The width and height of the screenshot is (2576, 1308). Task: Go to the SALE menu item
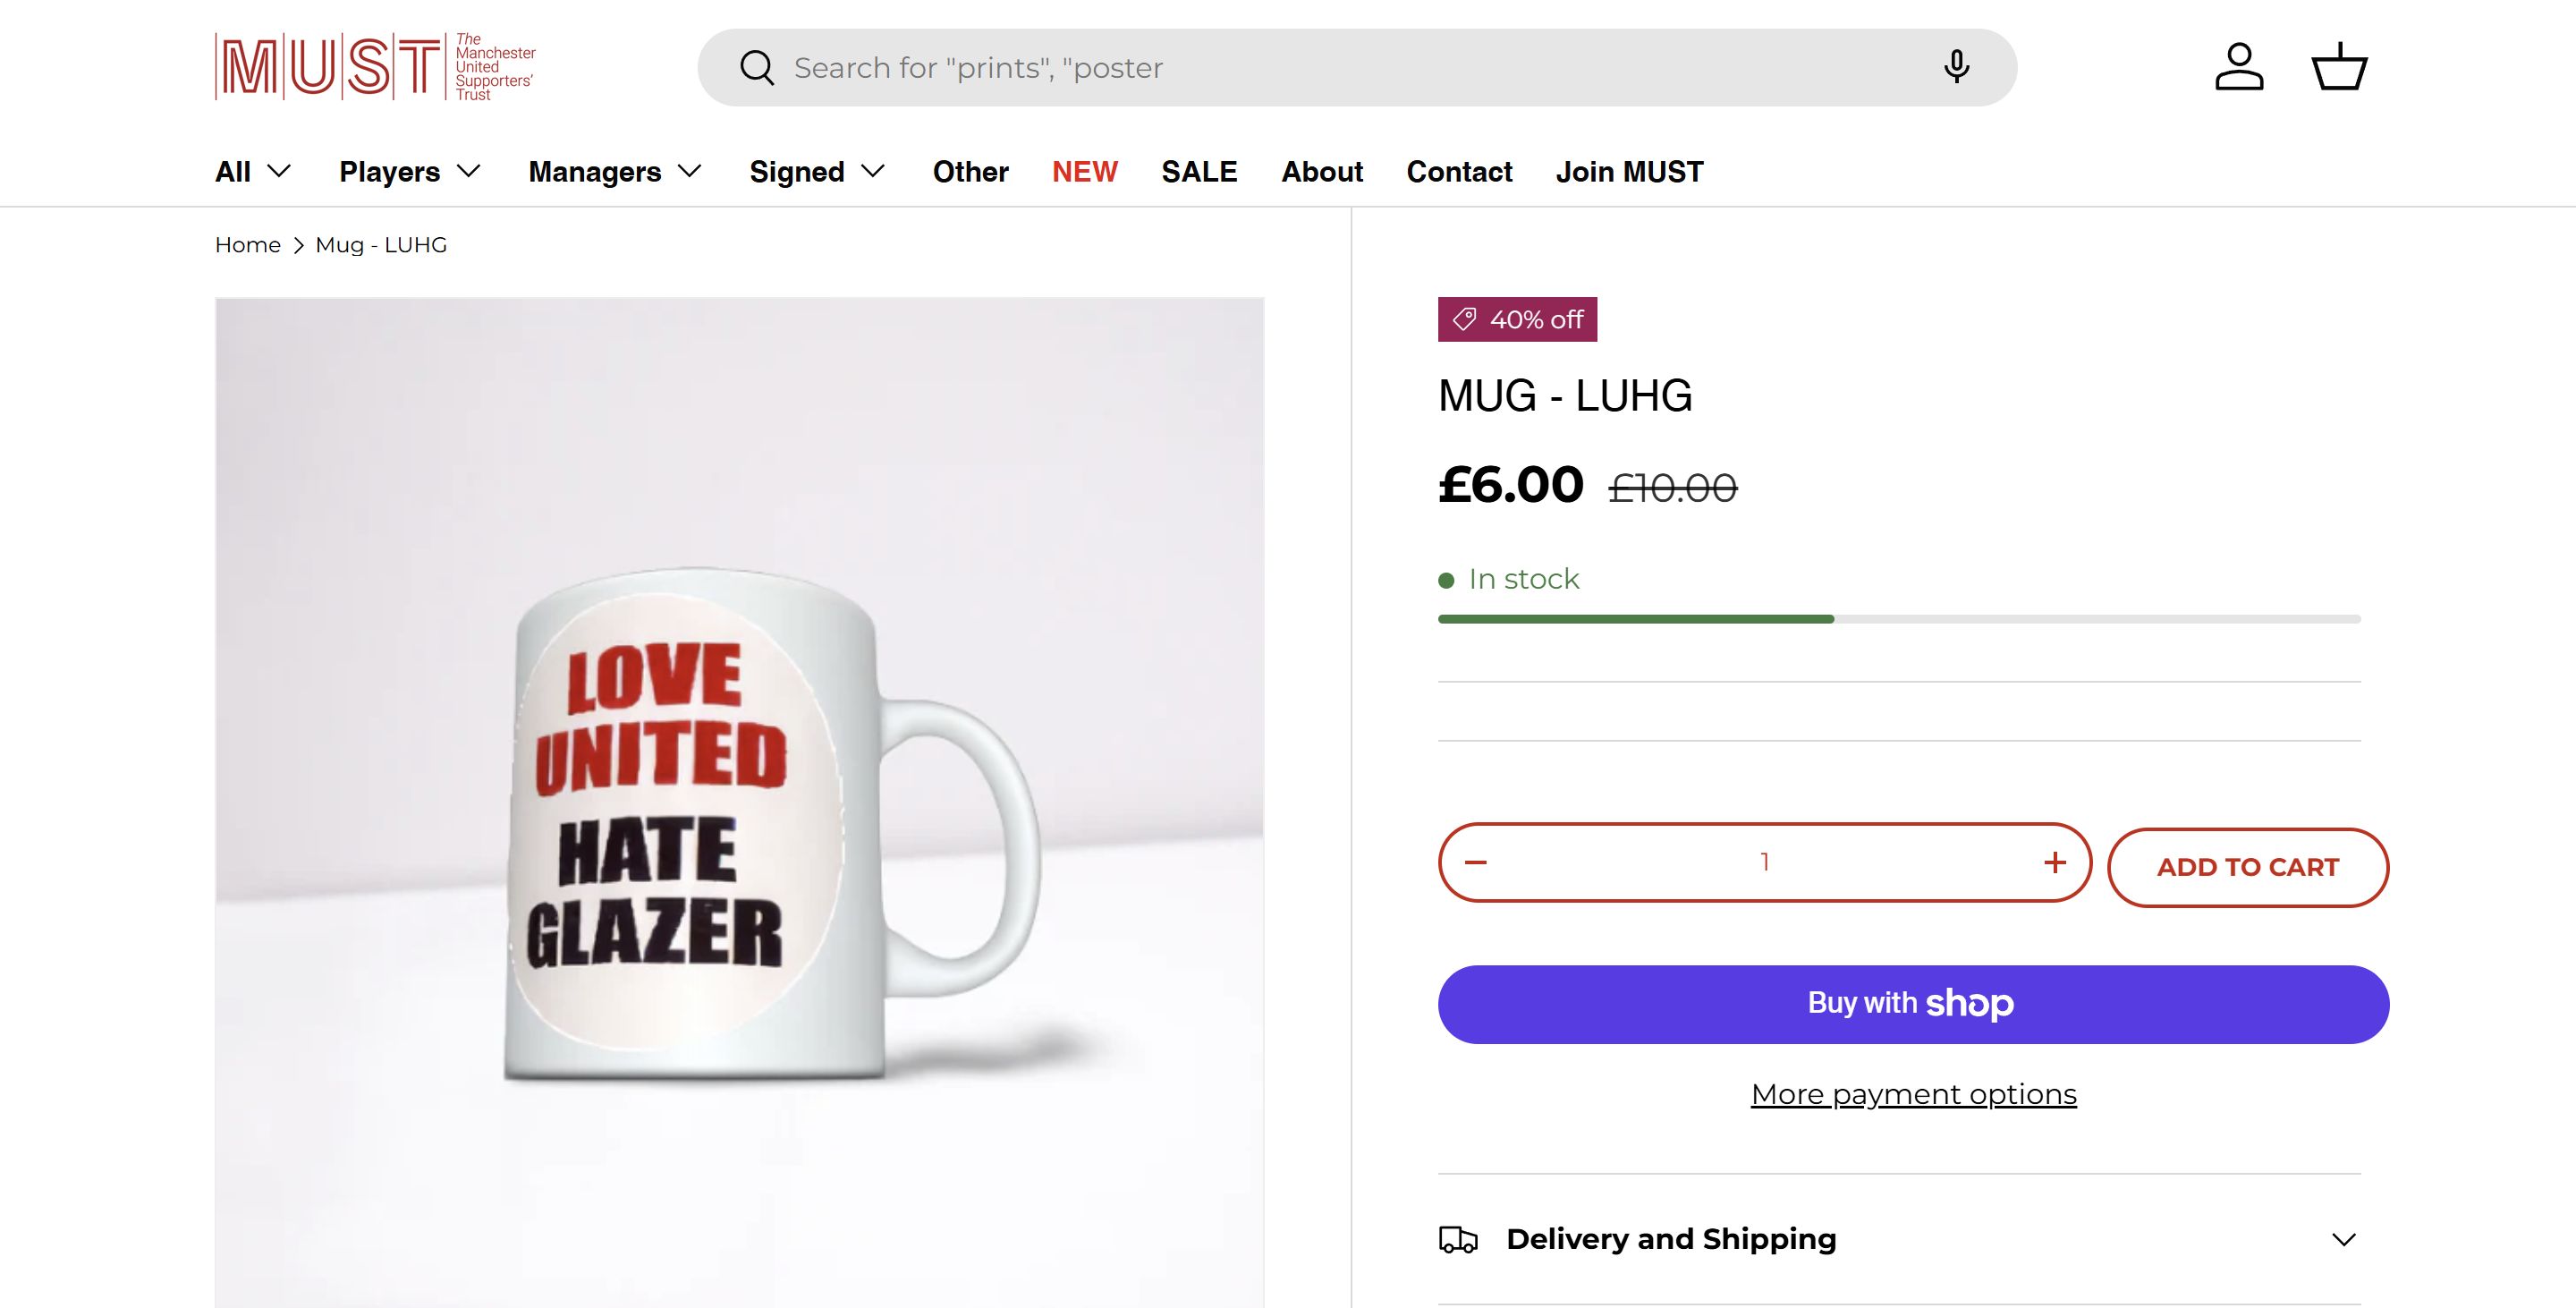tap(1199, 172)
